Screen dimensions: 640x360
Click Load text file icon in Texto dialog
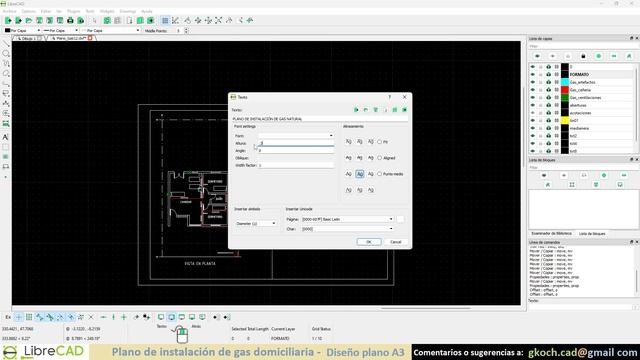coord(366,110)
